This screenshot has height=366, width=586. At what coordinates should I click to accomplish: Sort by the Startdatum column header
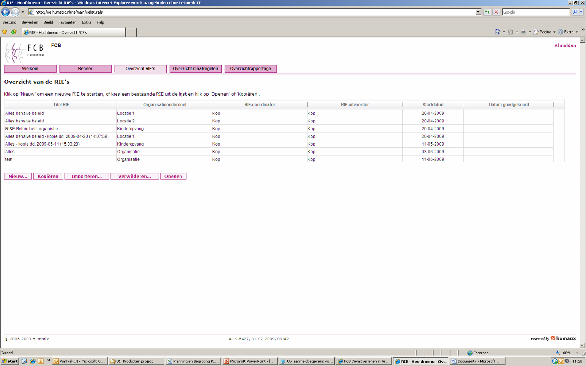[x=433, y=105]
